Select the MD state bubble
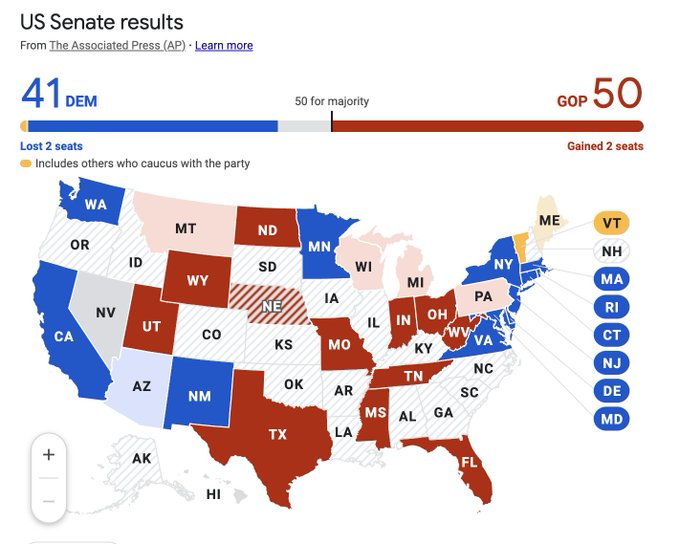This screenshot has height=544, width=680. pyautogui.click(x=612, y=419)
